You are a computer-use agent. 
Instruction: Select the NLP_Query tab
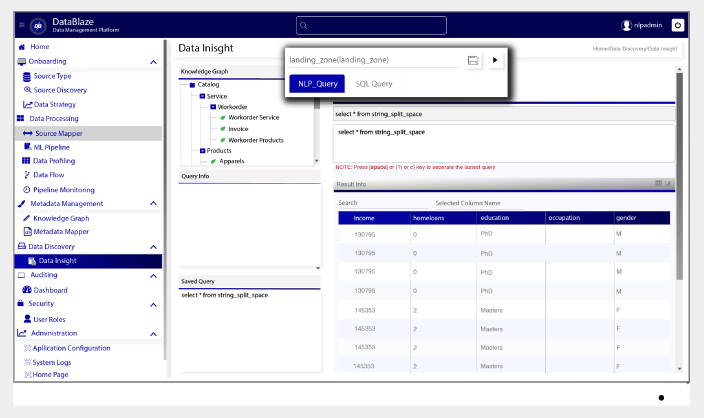317,84
